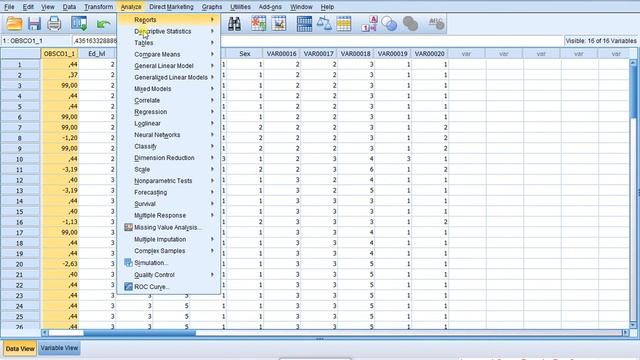The height and width of the screenshot is (360, 640).
Task: Expand the Quality Control submenu arrow
Action: (212, 275)
